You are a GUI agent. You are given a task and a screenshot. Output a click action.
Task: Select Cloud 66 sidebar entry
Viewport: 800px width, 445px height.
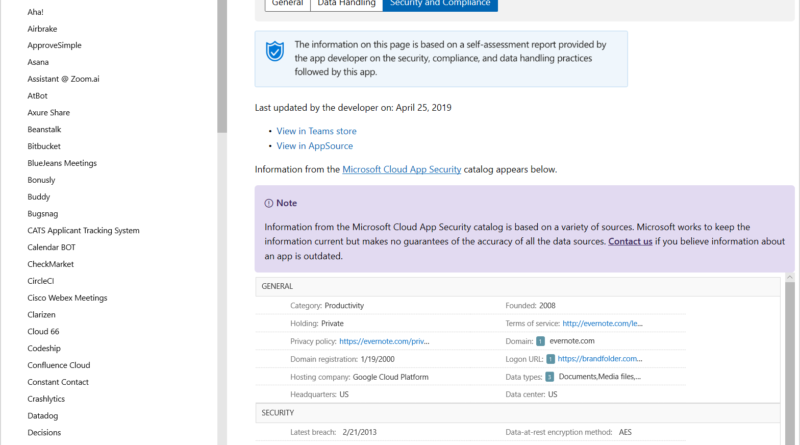click(x=43, y=332)
